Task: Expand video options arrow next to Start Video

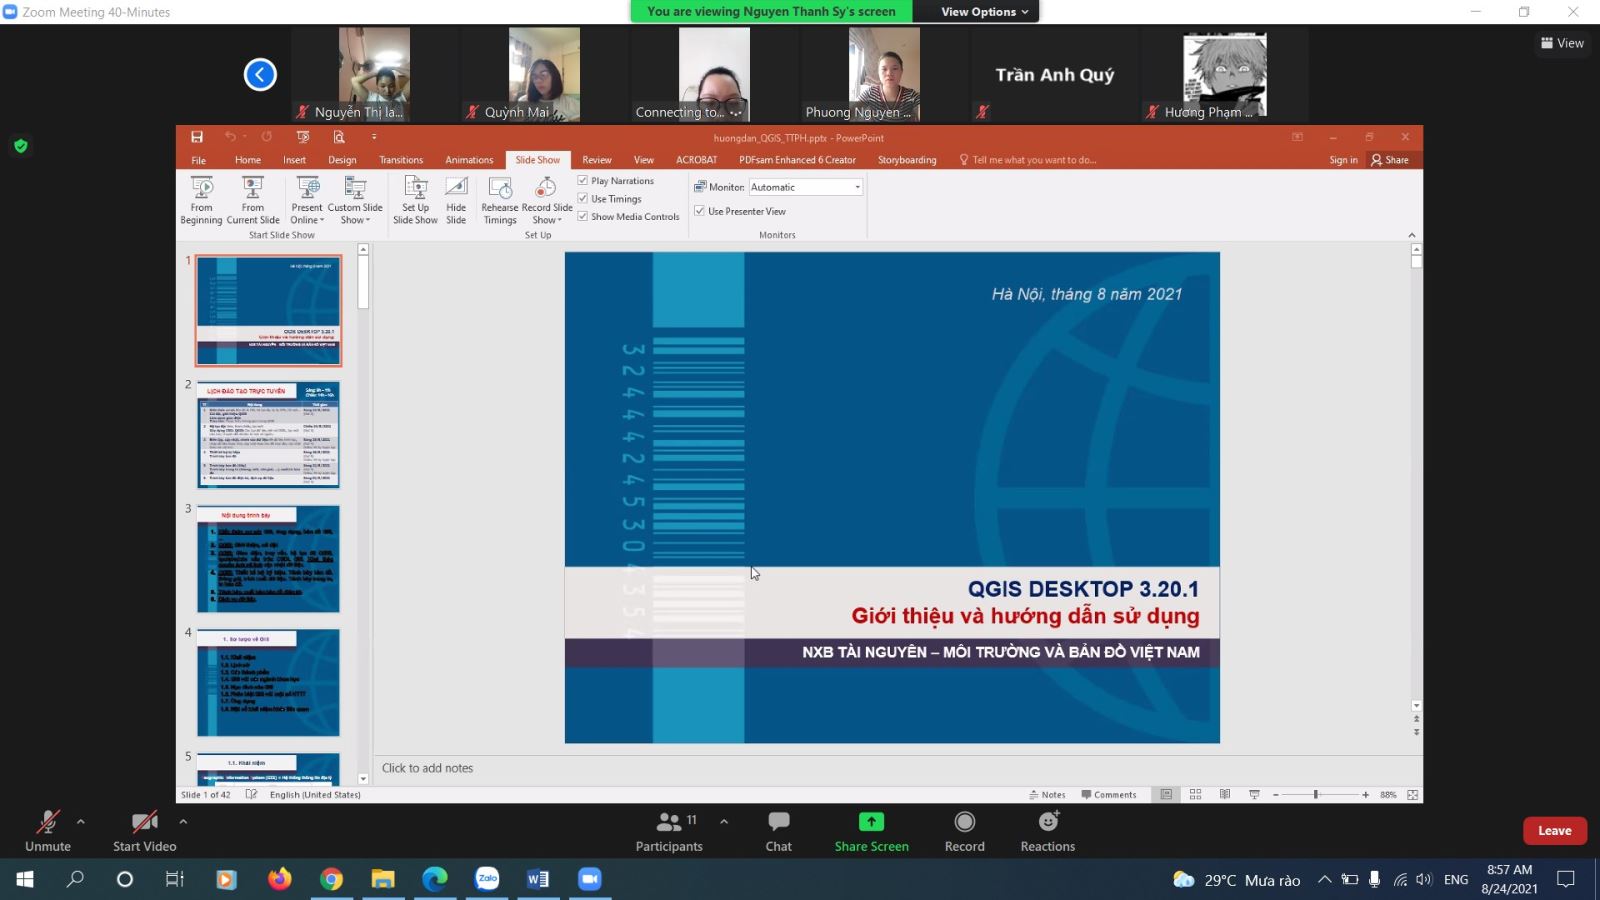Action: tap(183, 821)
